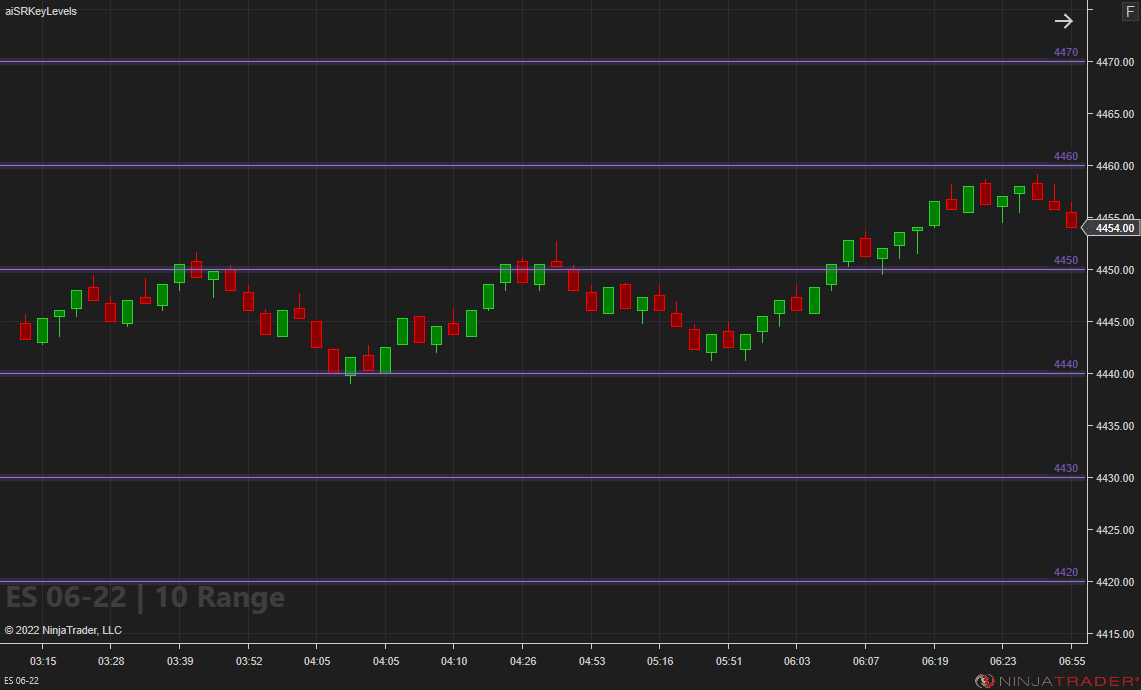Click the current price marker 4454.00
This screenshot has height=690, width=1141.
(x=1114, y=228)
